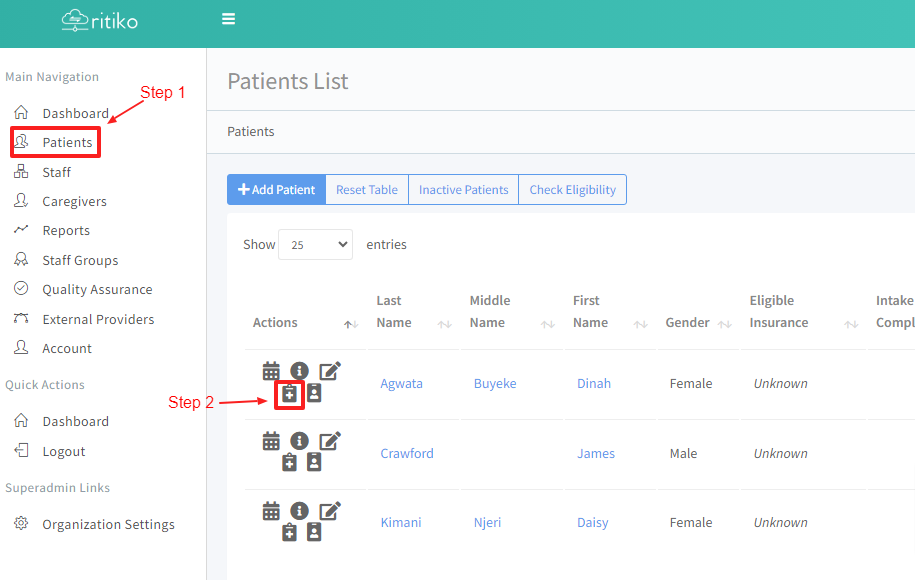Open Staff in main navigation
Image resolution: width=915 pixels, height=580 pixels.
coord(57,172)
